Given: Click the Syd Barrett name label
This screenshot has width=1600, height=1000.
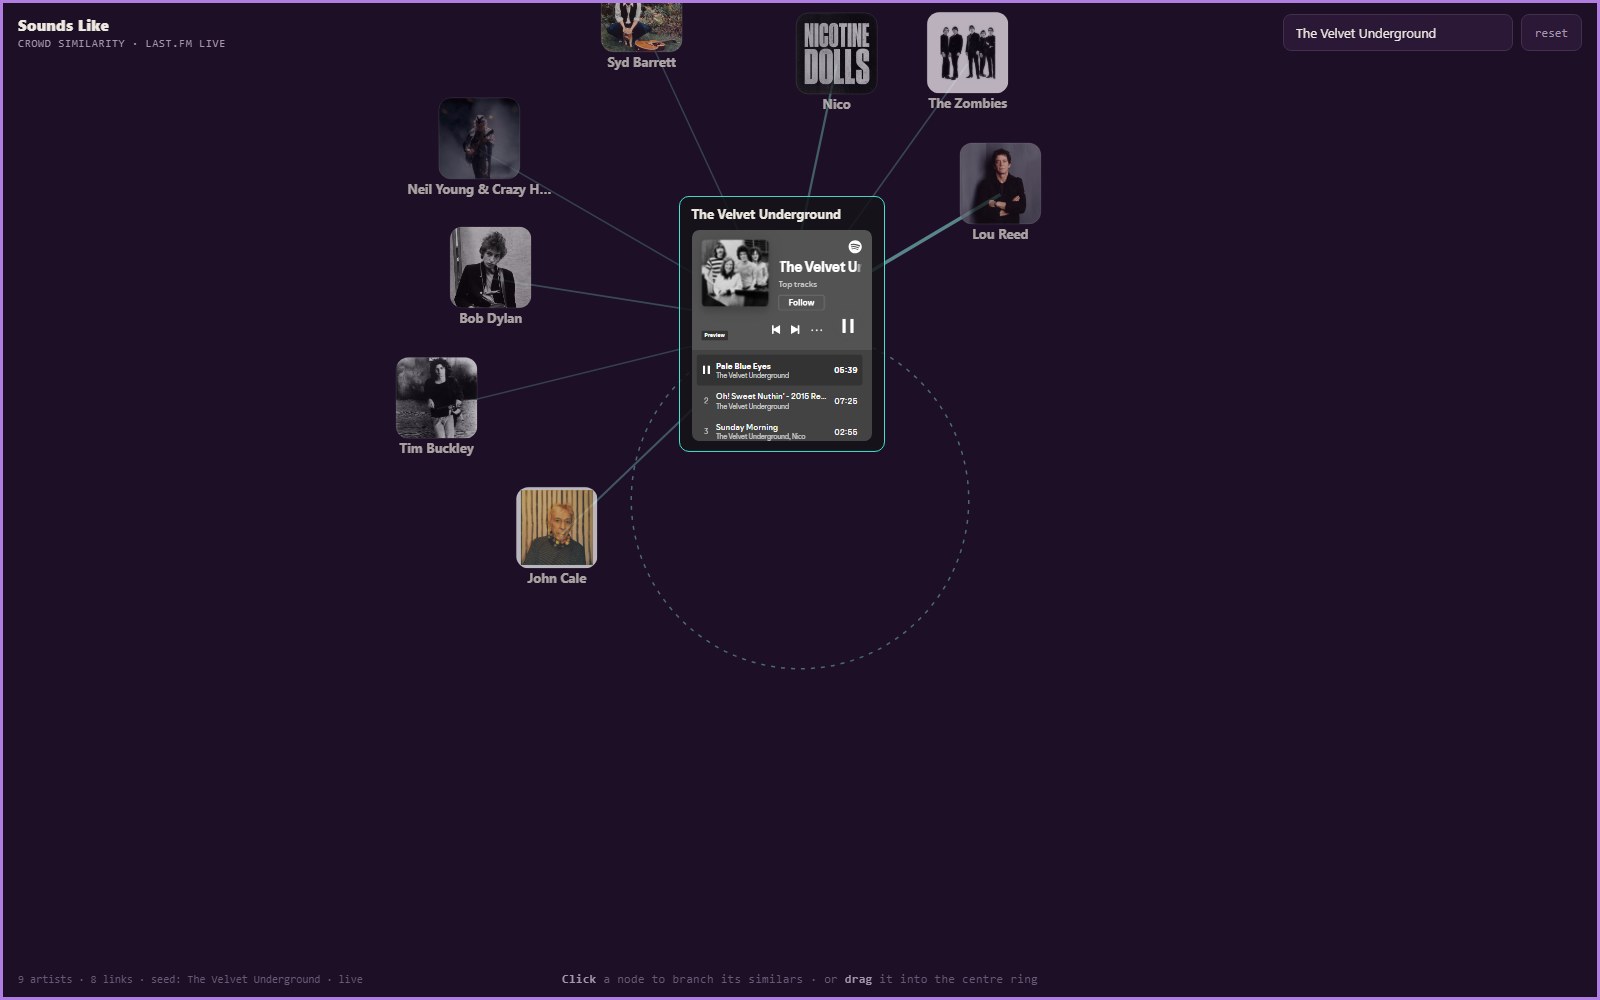Looking at the screenshot, I should tap(641, 62).
